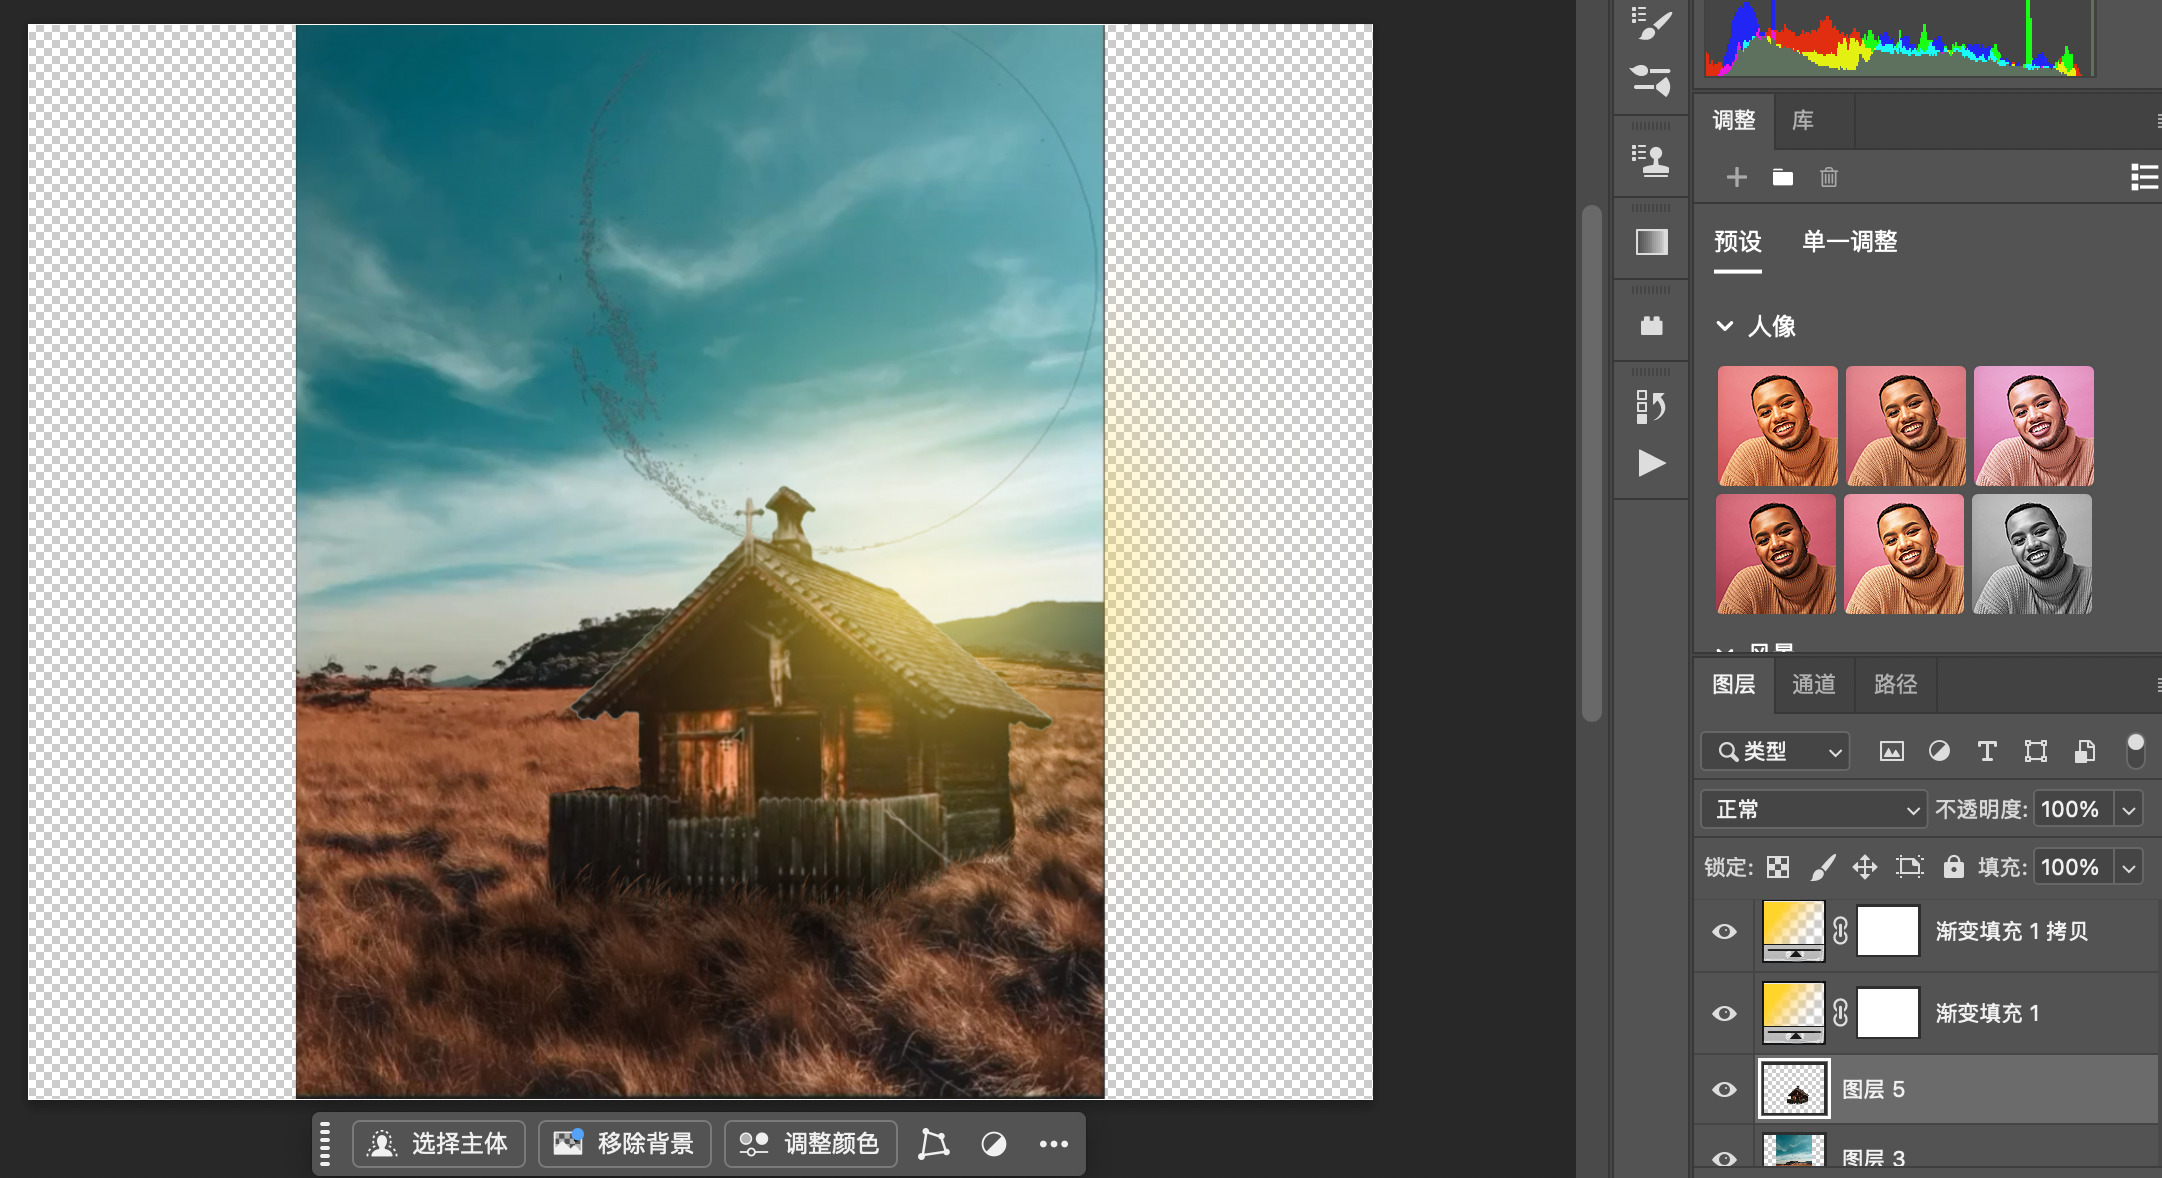Hide the 渐变填充 1 layer
2162x1178 pixels.
click(1724, 1013)
